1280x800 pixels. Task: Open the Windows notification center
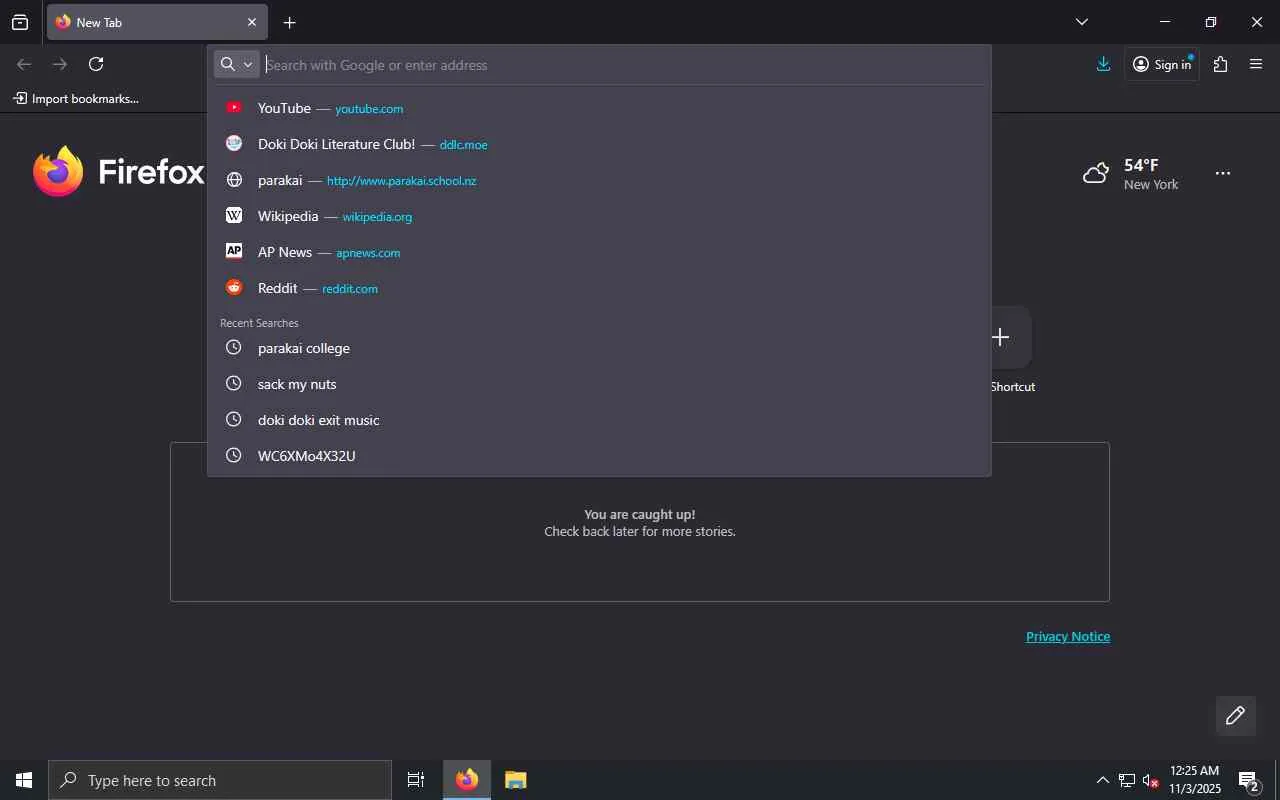pyautogui.click(x=1250, y=780)
